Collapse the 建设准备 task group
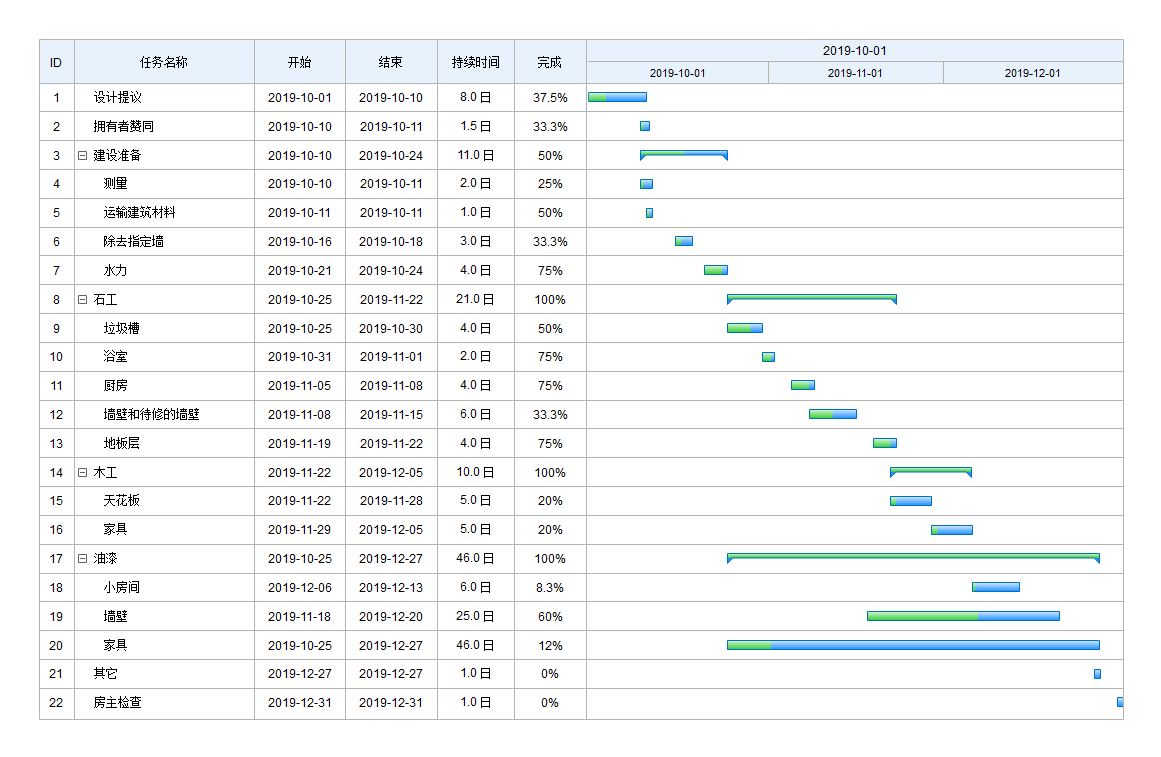1161x757 pixels. click(83, 156)
